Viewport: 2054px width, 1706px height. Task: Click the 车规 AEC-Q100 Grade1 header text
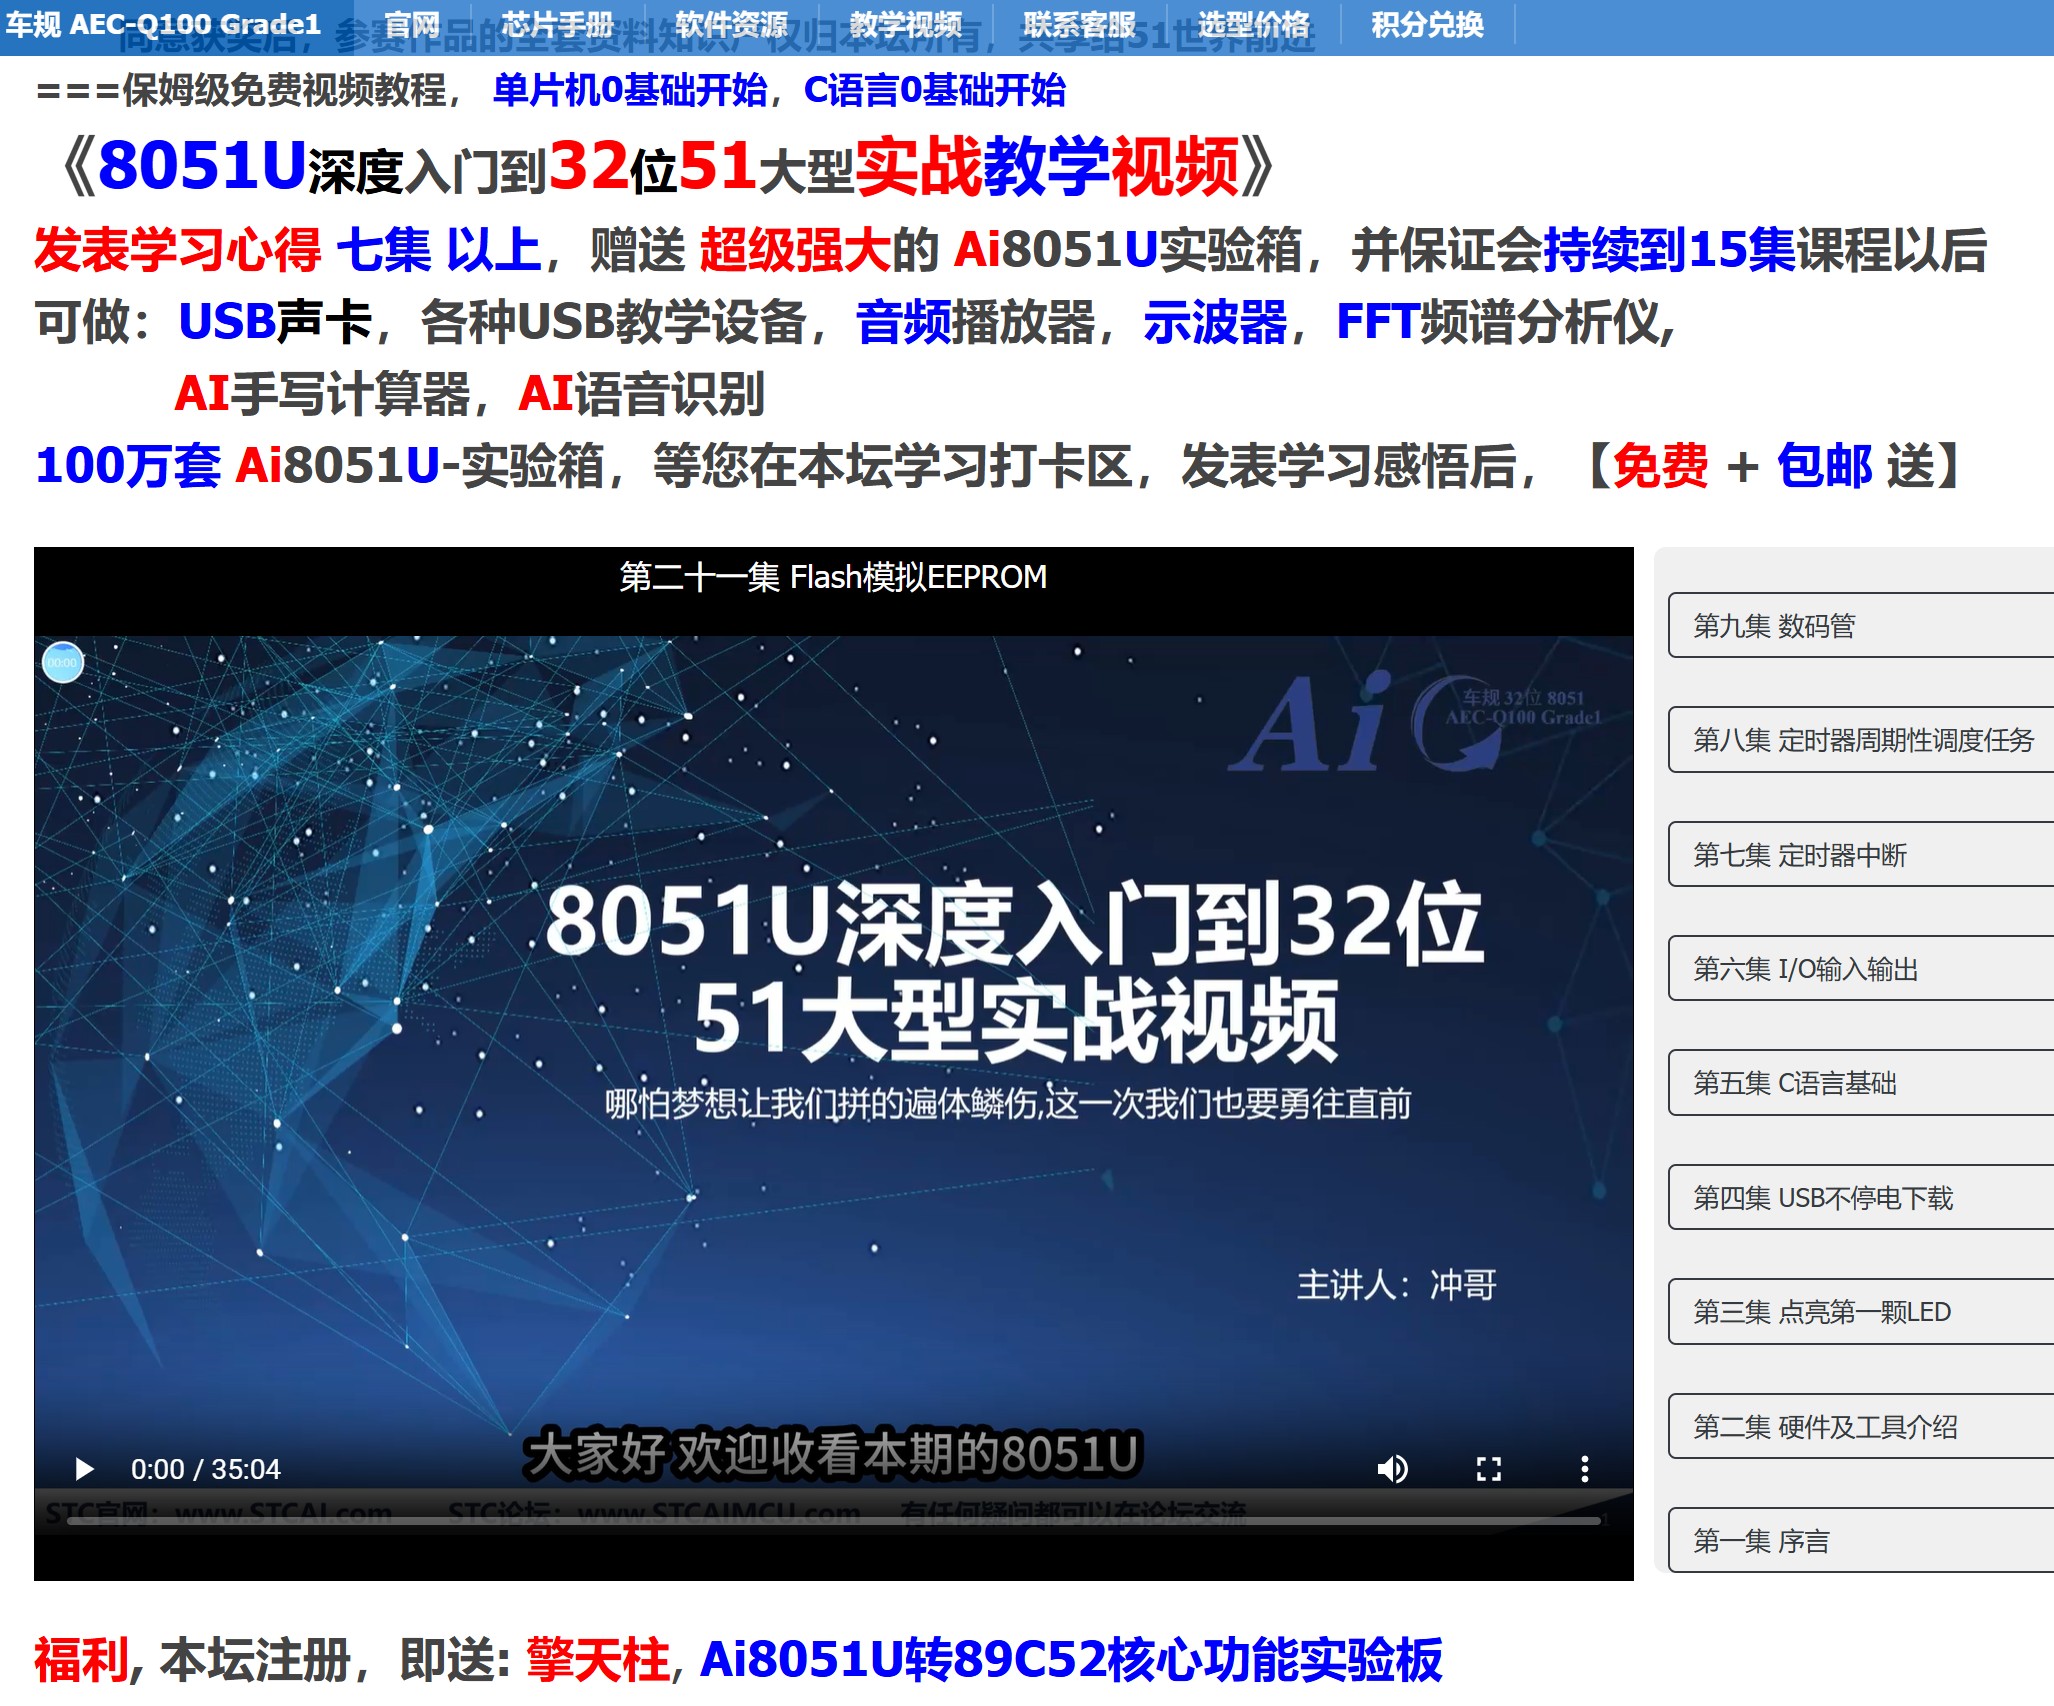163,25
